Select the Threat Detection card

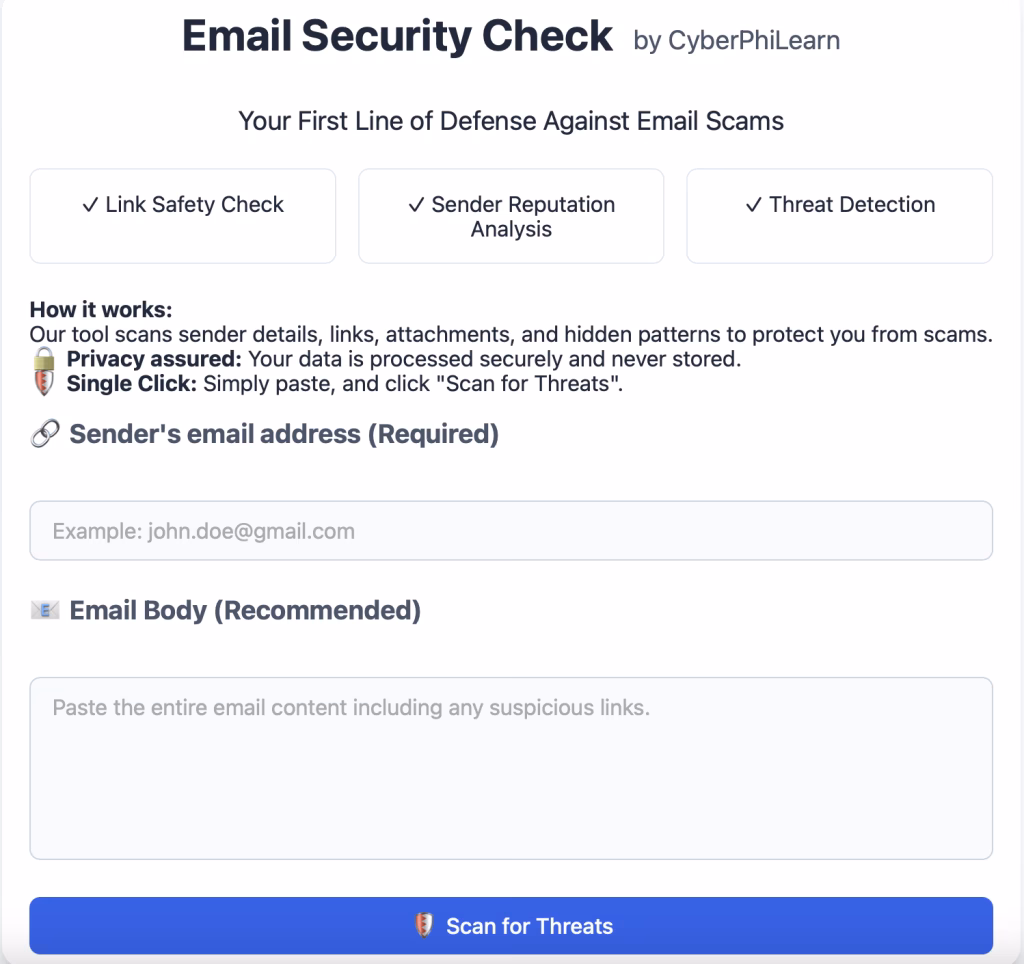[840, 216]
